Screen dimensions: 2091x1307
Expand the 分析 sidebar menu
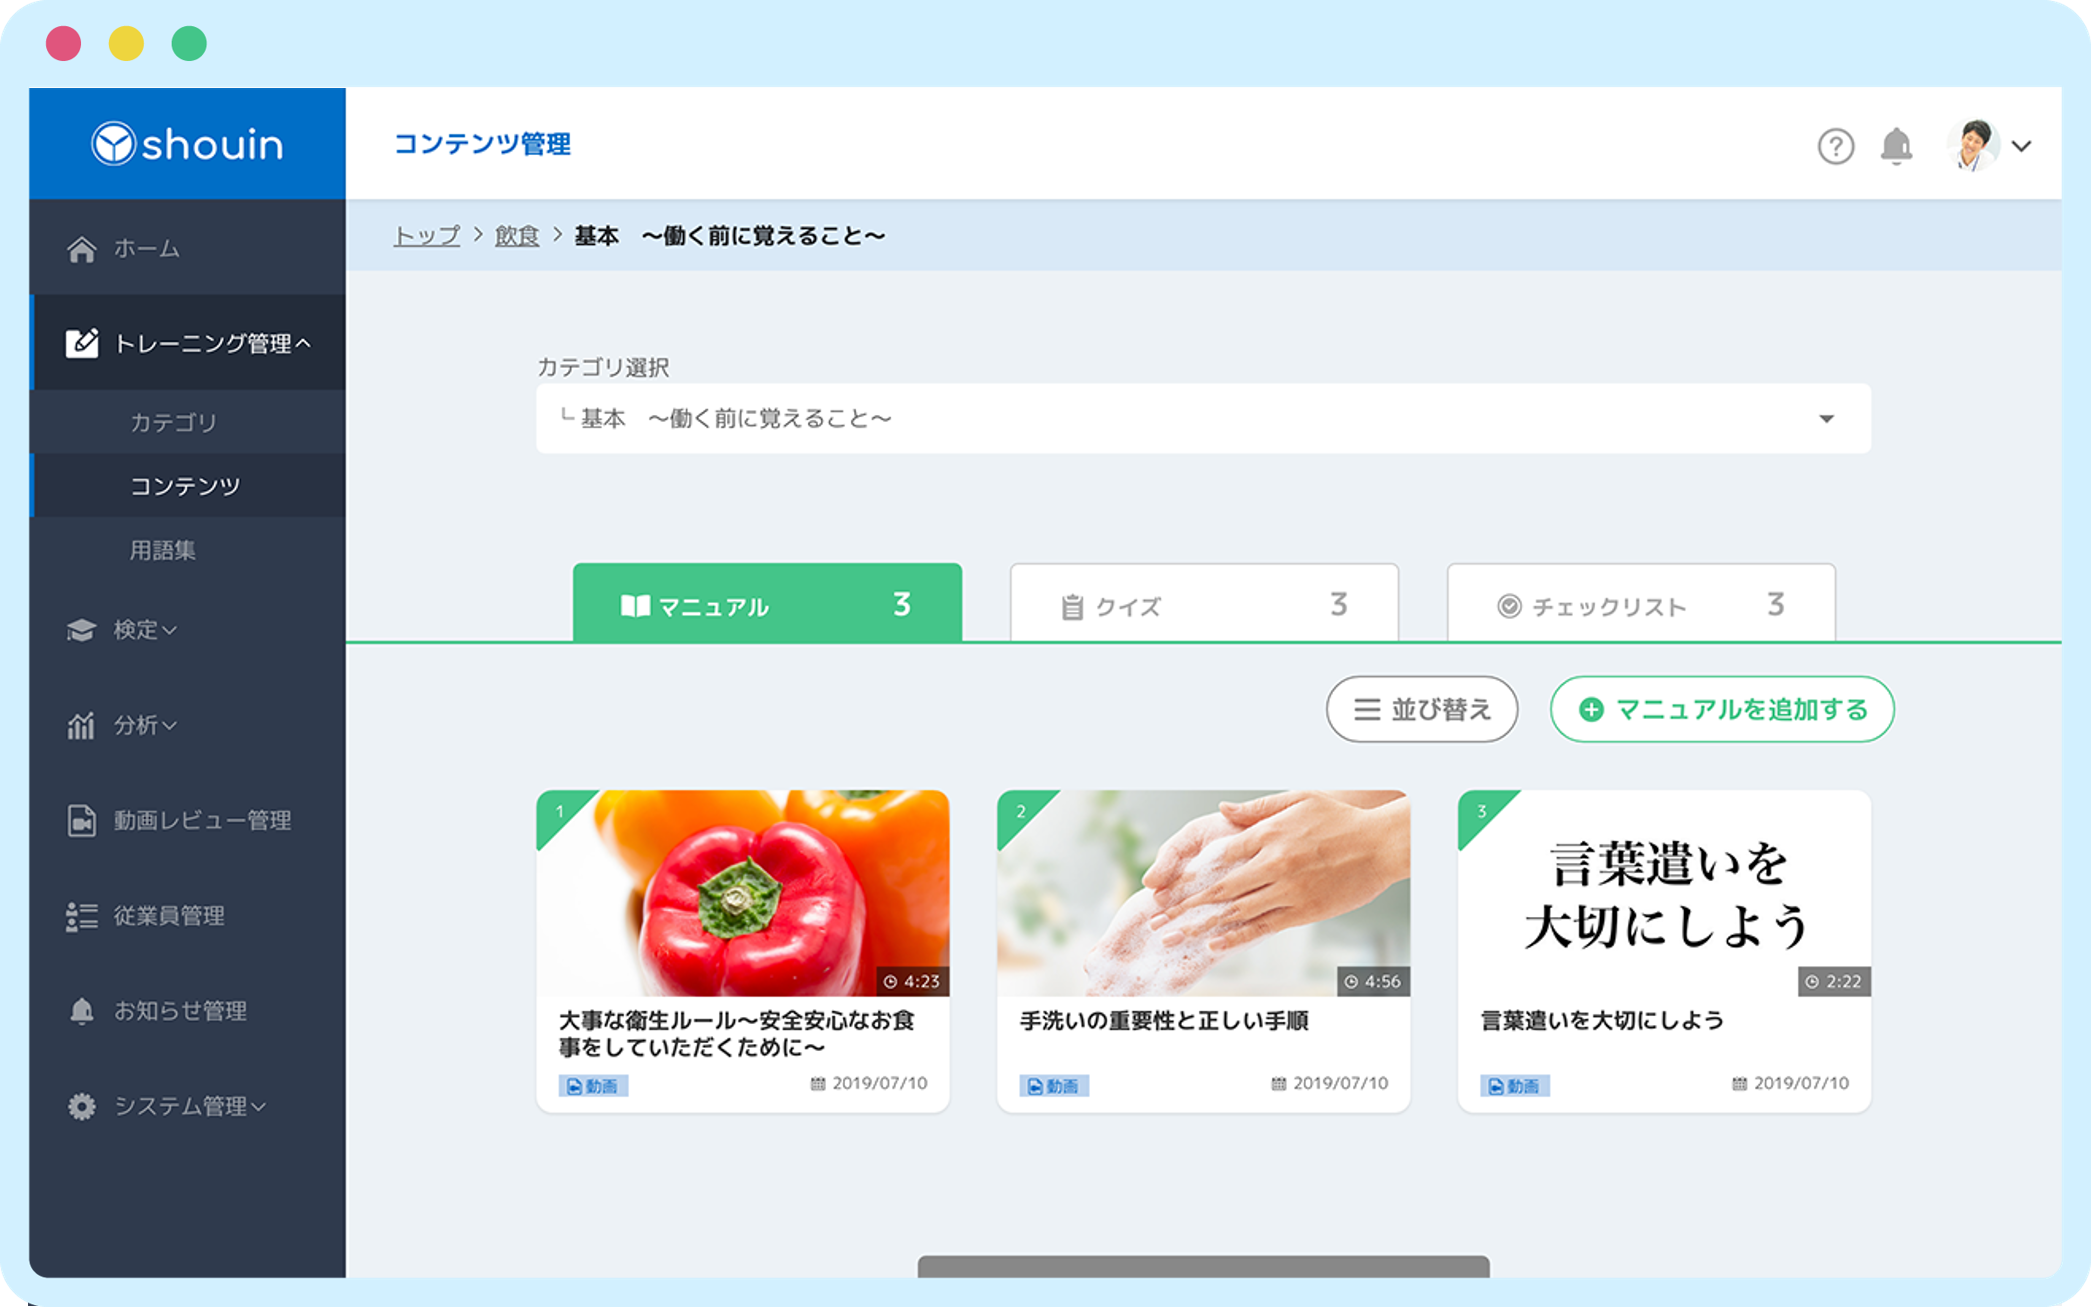coord(145,725)
